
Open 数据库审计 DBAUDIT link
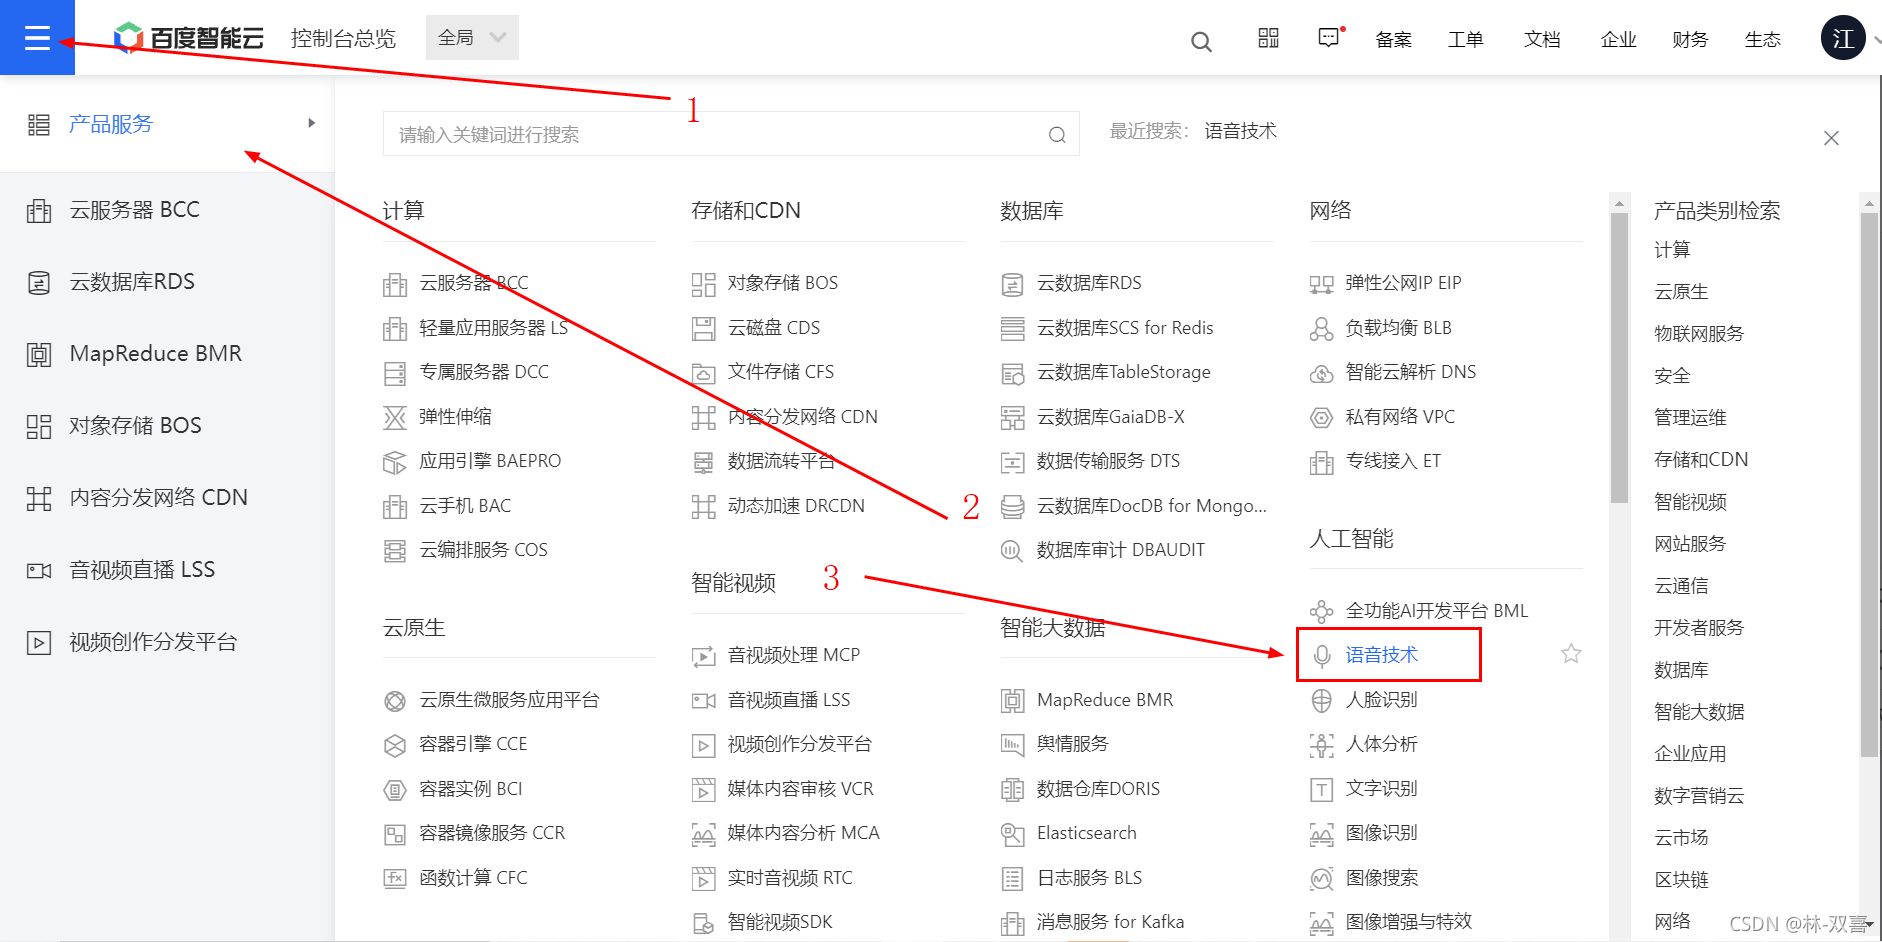pos(1120,550)
